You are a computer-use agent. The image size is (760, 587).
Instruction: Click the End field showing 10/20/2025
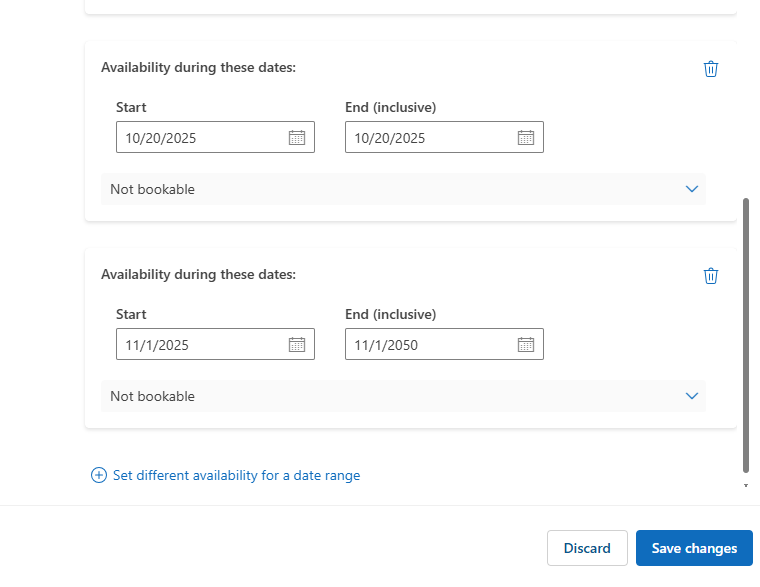[429, 138]
